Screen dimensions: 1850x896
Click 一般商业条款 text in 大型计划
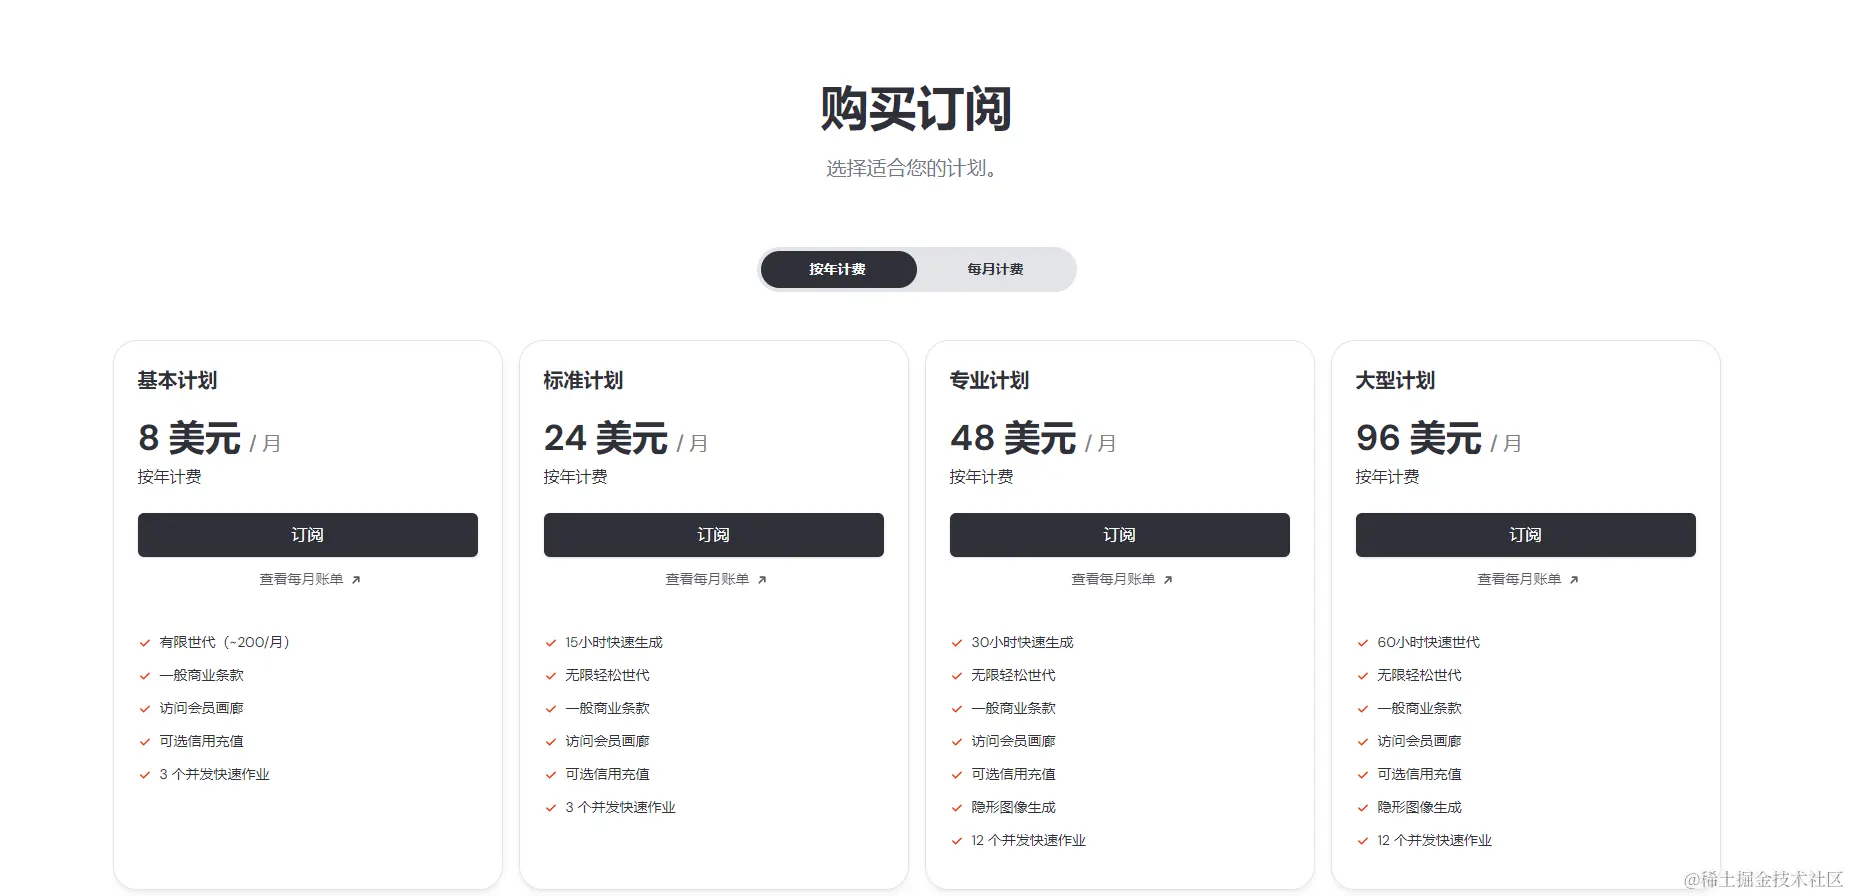coord(1419,708)
